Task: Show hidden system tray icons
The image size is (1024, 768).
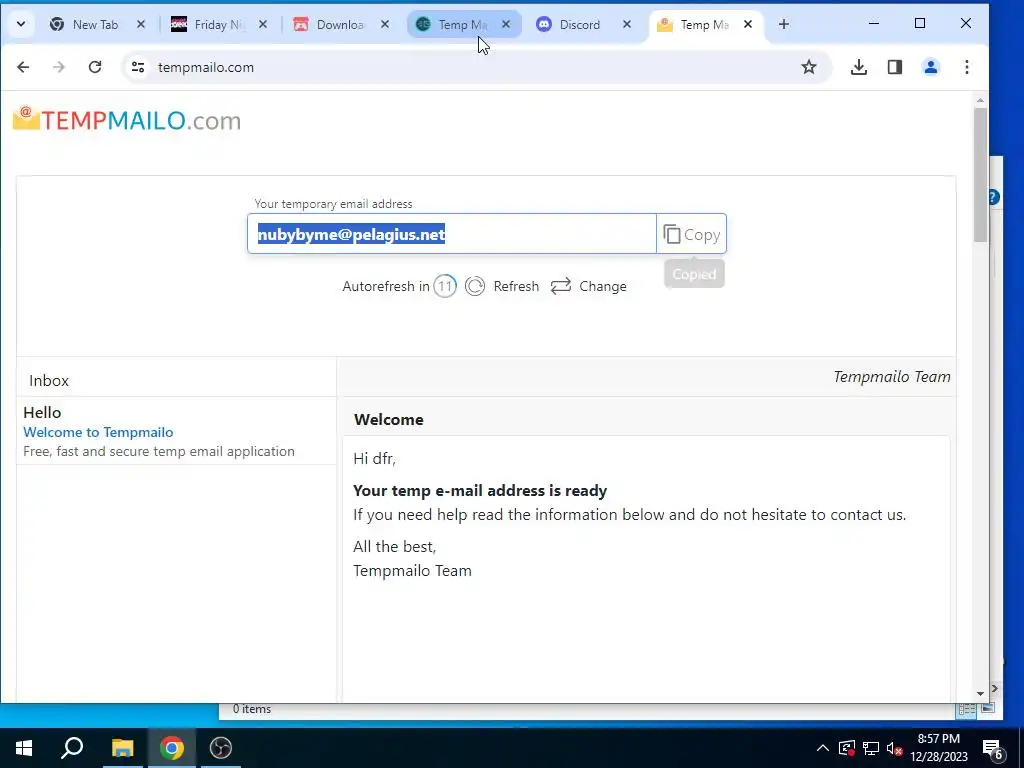Action: pos(823,748)
